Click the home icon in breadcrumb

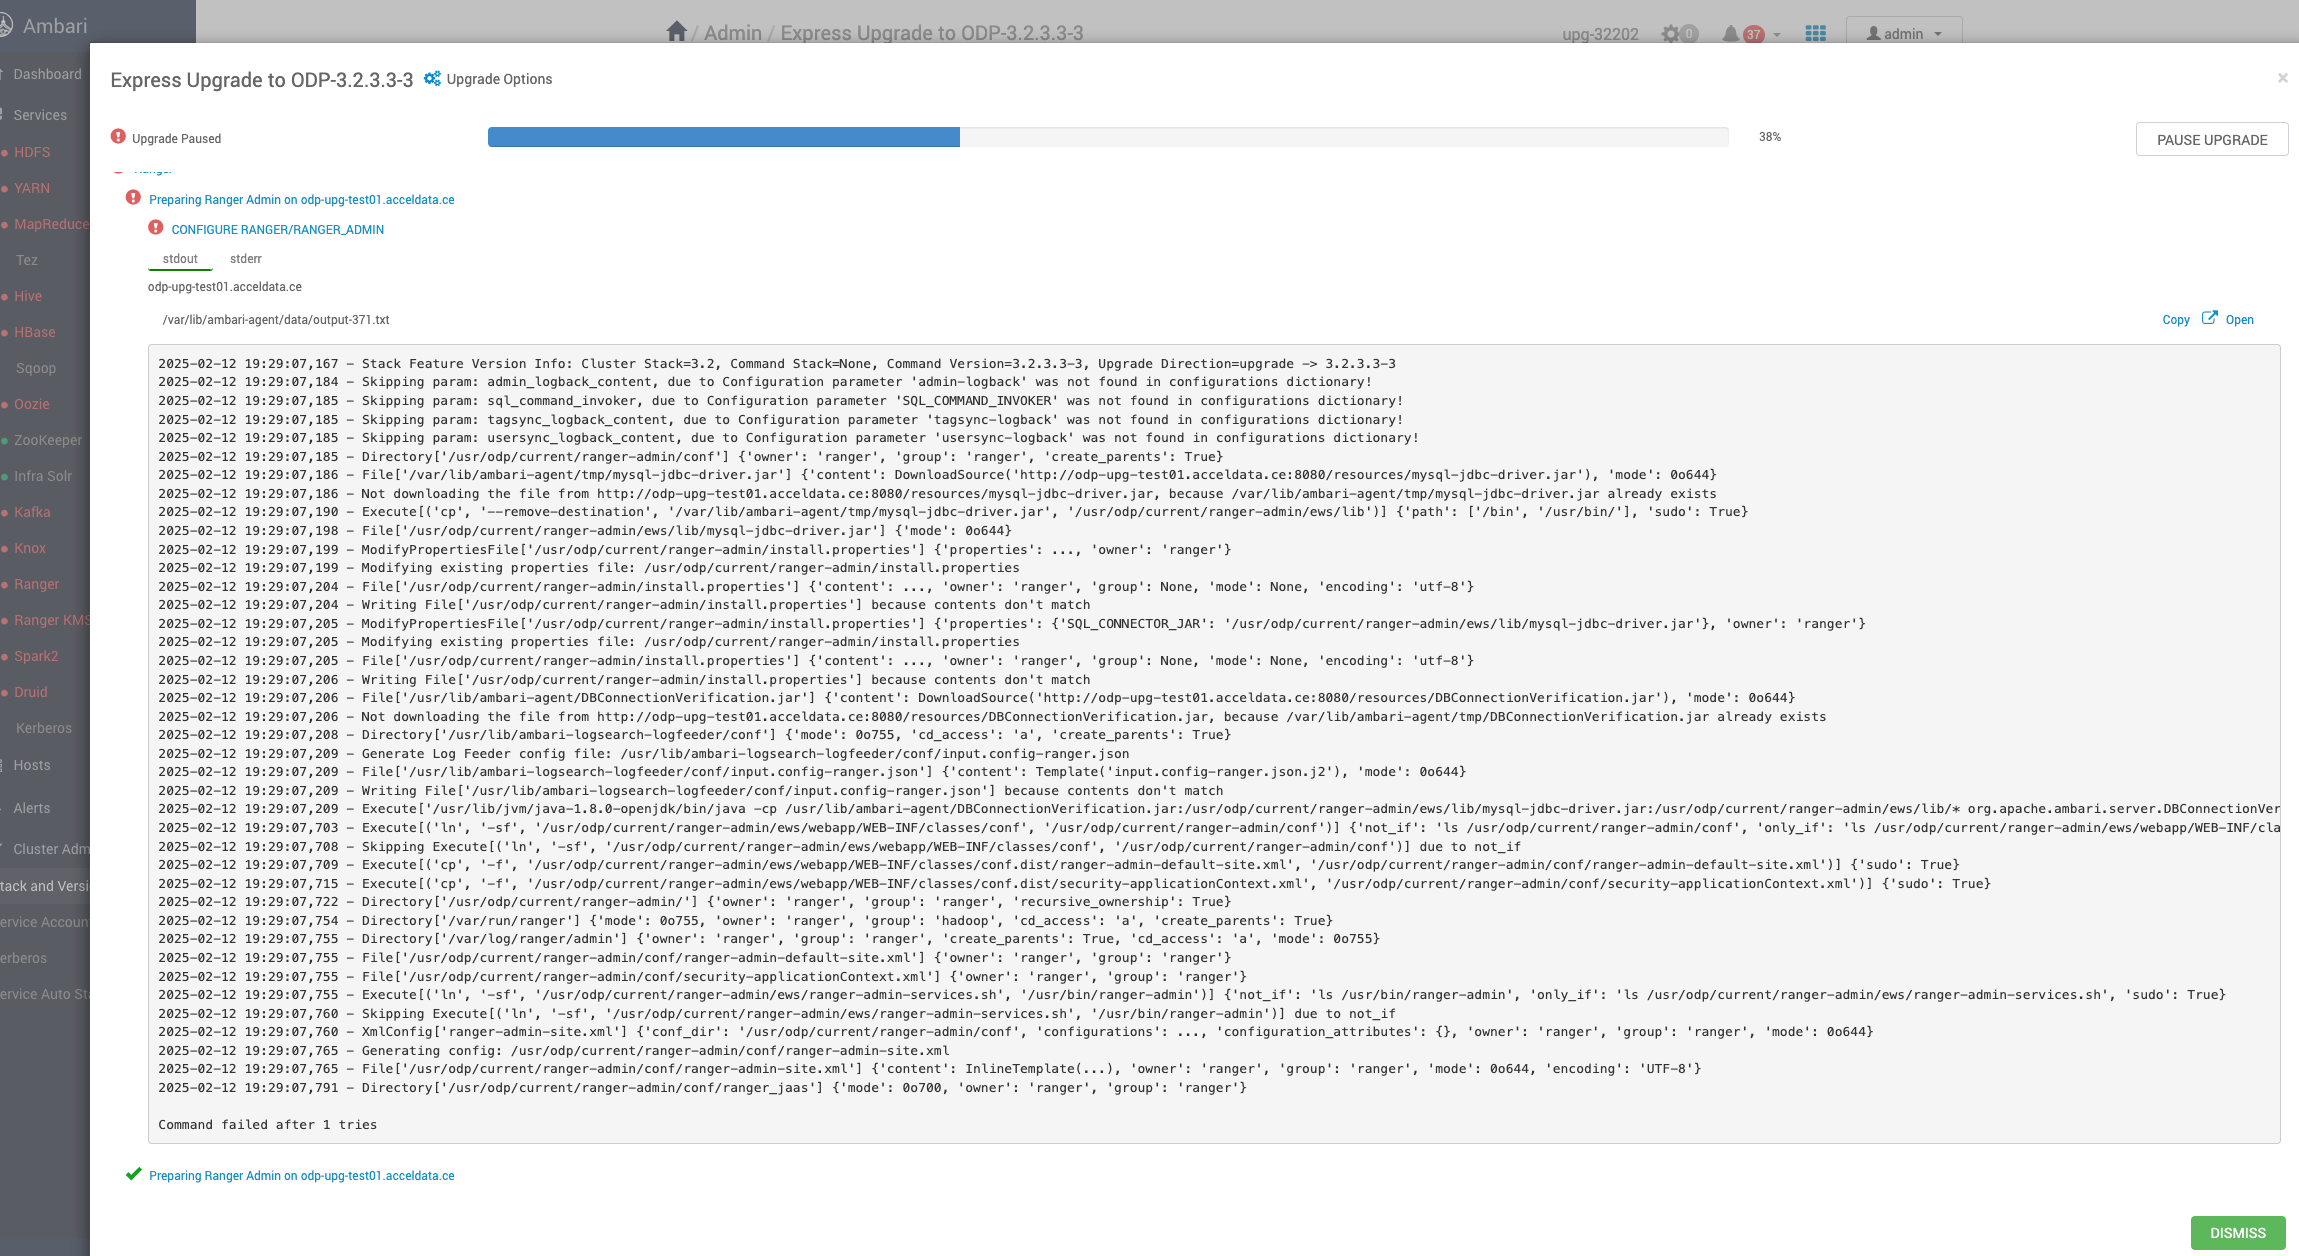tap(676, 32)
